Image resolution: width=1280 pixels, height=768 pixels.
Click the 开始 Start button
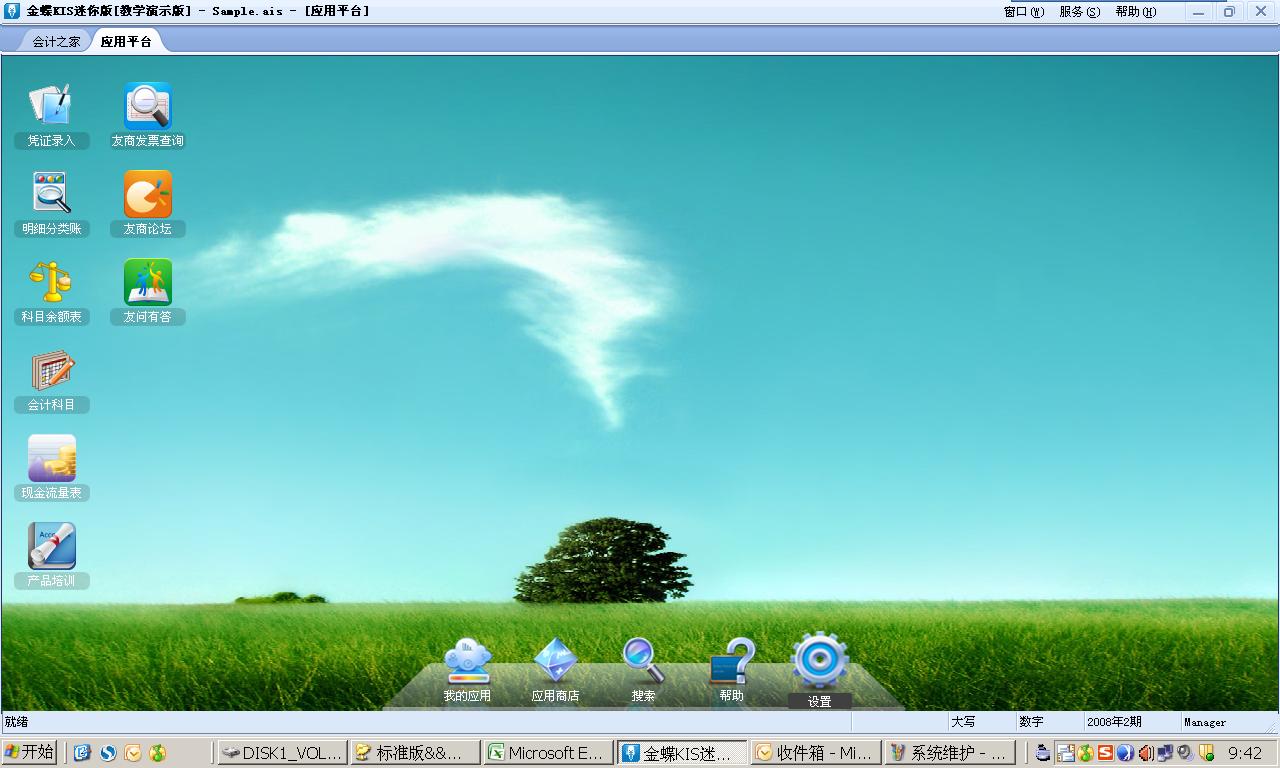click(29, 752)
